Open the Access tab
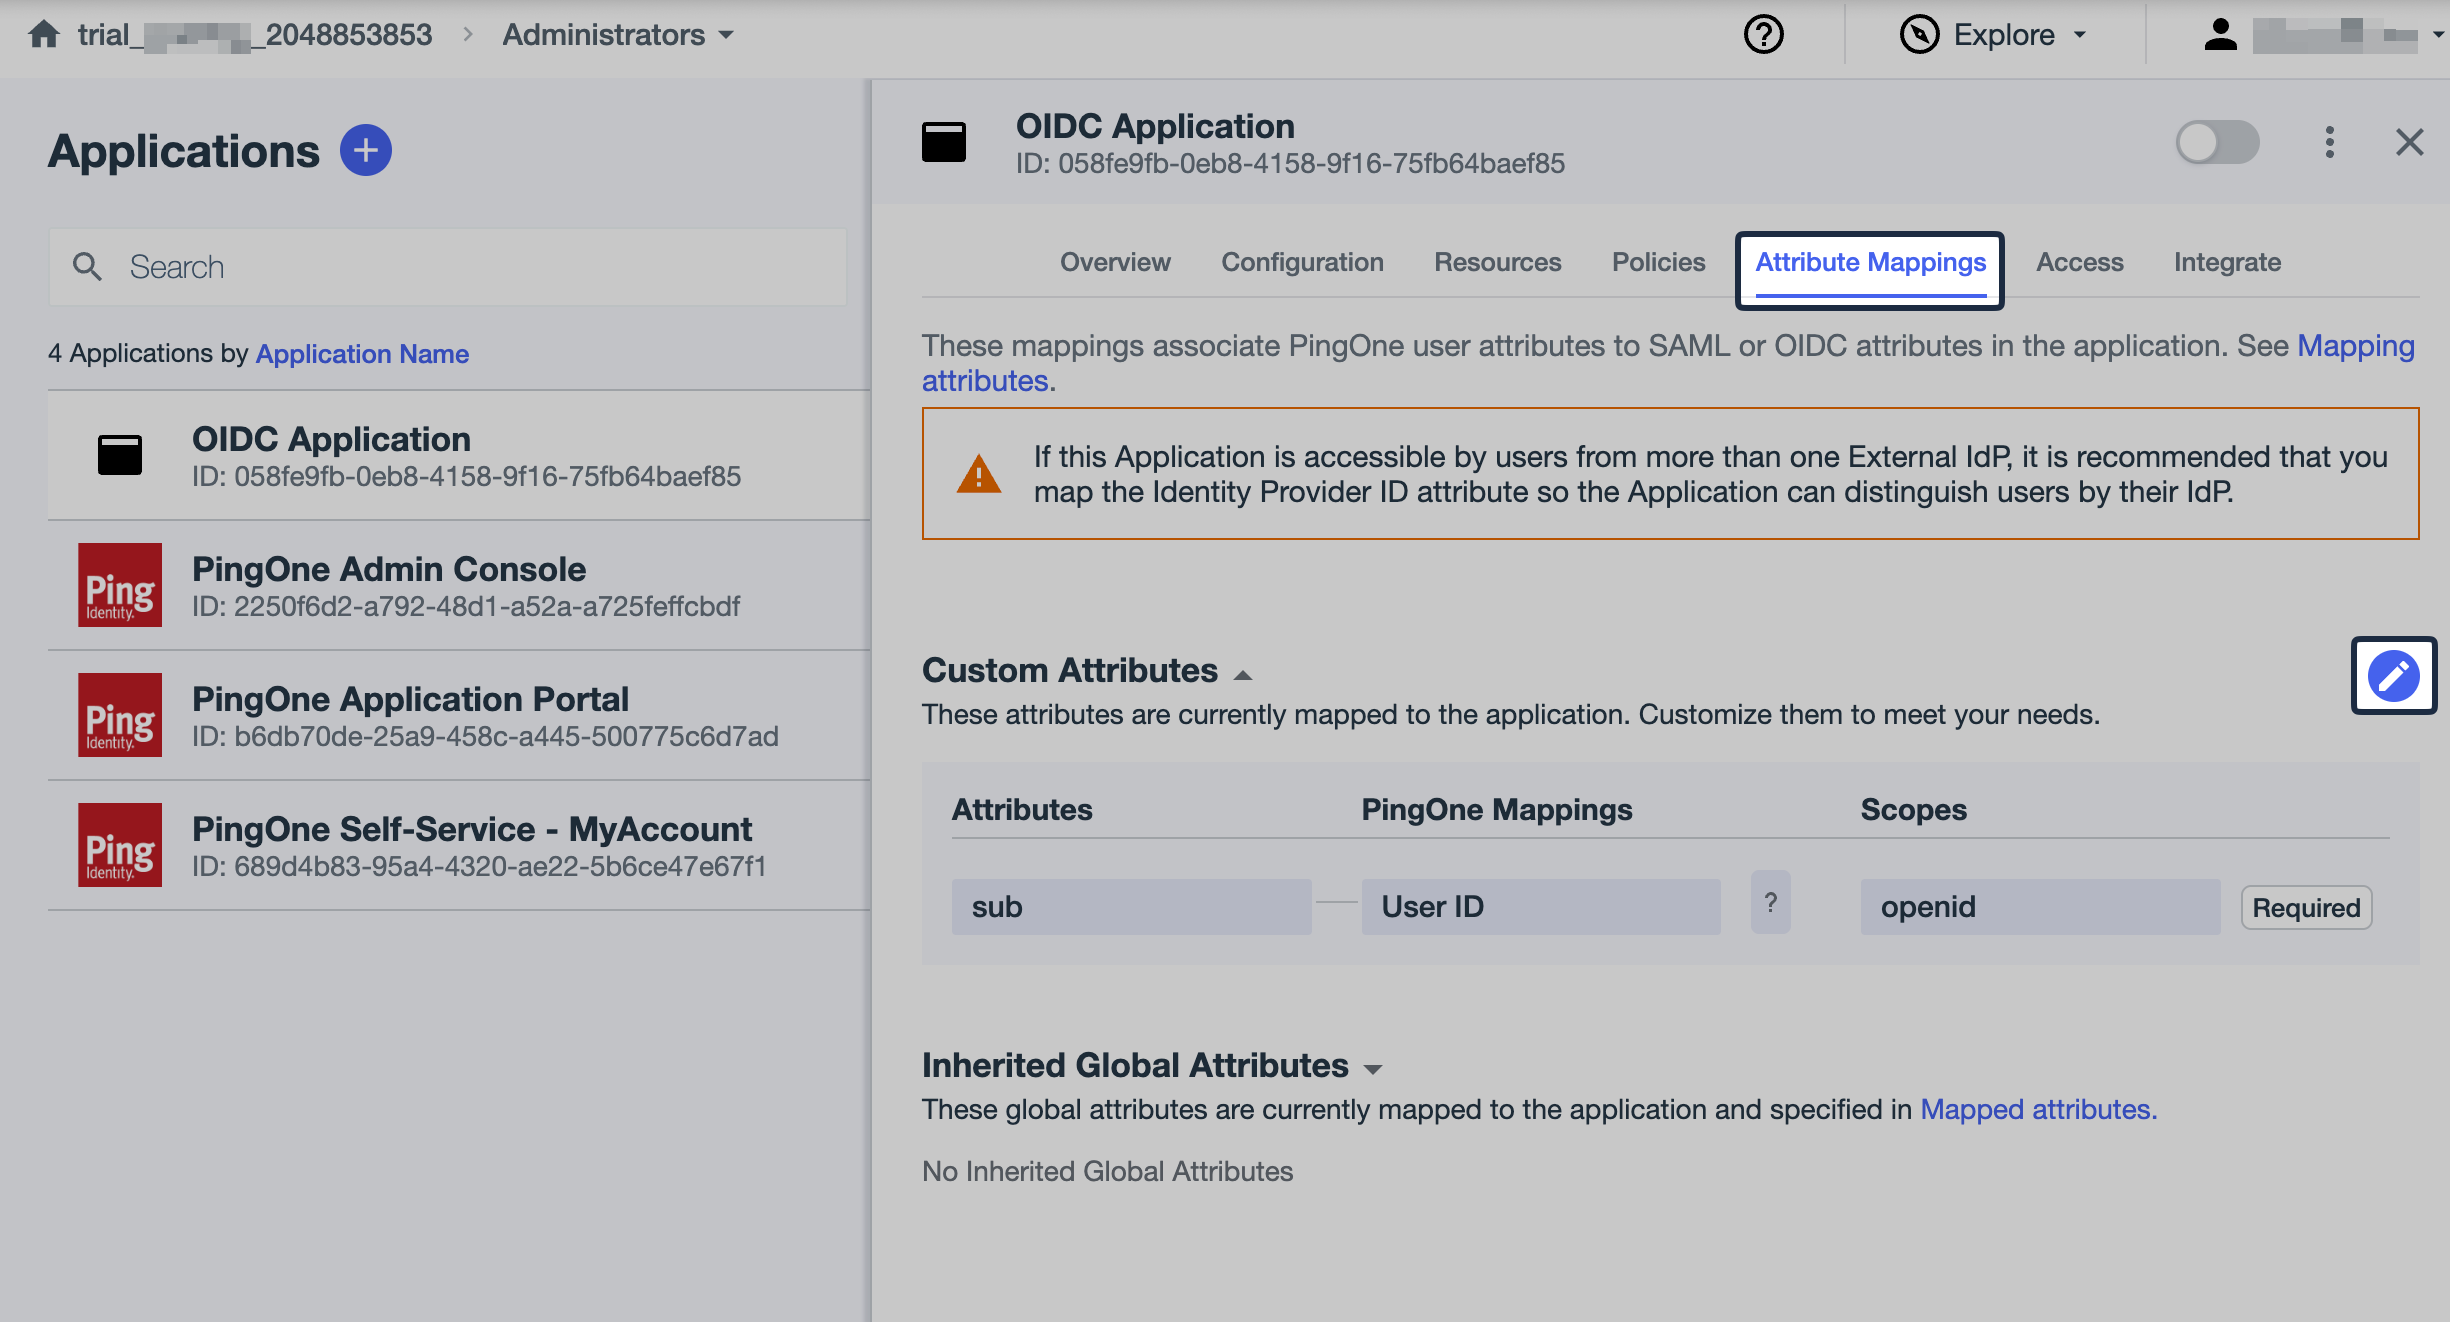This screenshot has height=1322, width=2450. coord(2079,262)
